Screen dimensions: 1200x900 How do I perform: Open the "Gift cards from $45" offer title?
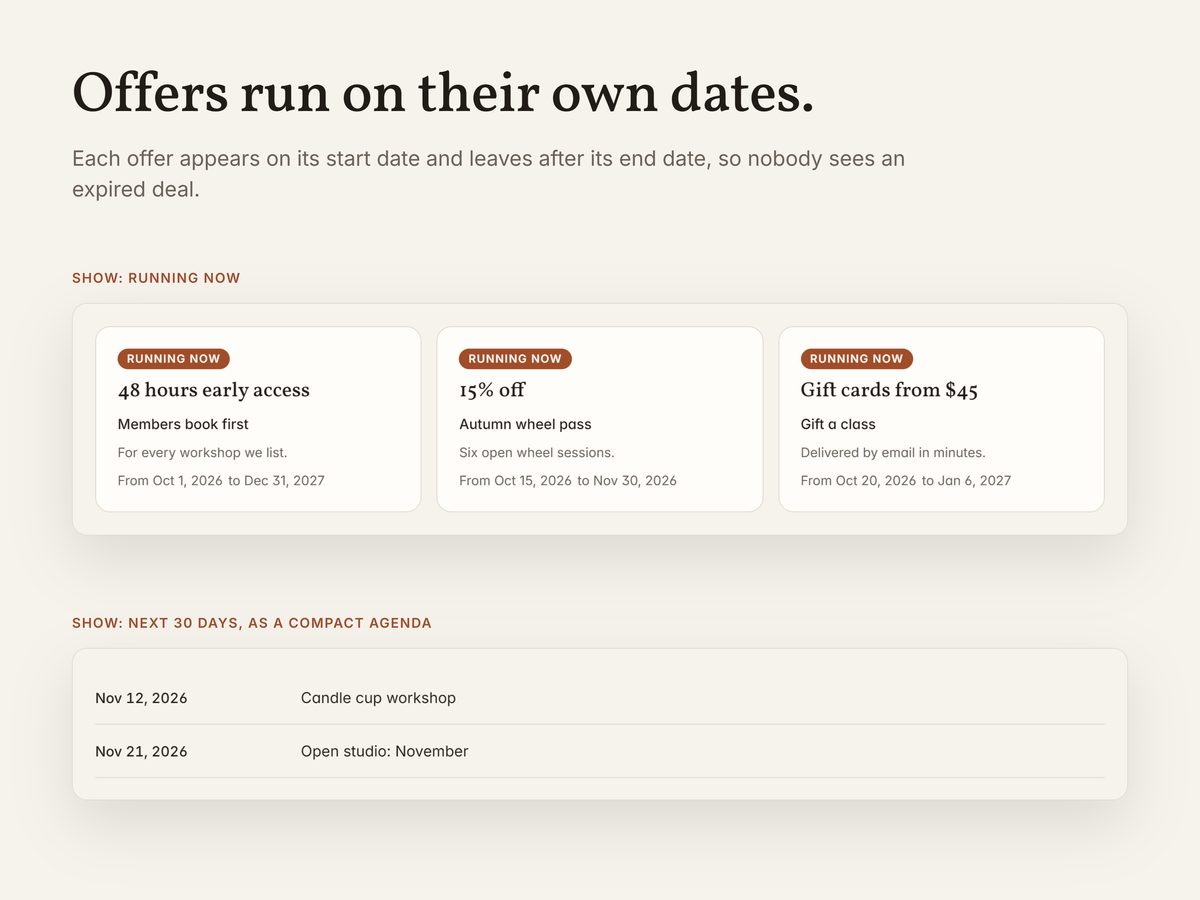(889, 390)
